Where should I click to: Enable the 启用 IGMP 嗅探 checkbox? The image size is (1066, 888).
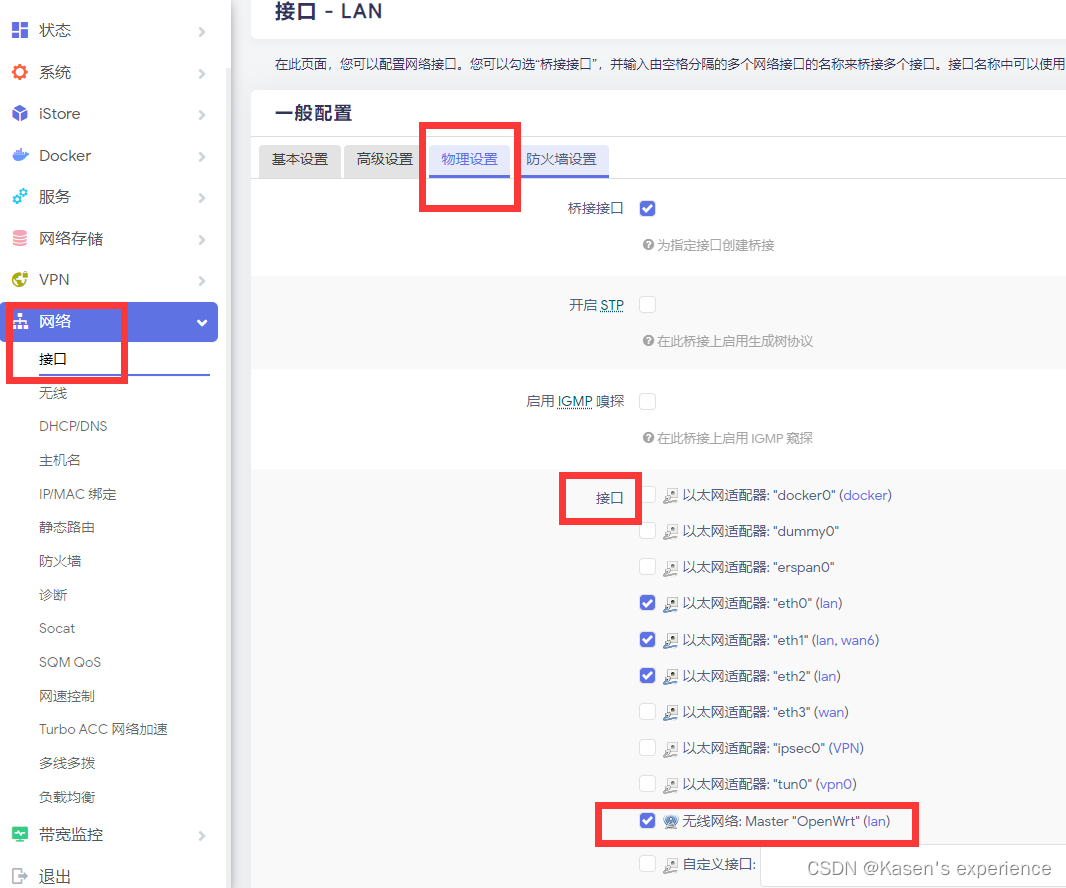coord(647,401)
